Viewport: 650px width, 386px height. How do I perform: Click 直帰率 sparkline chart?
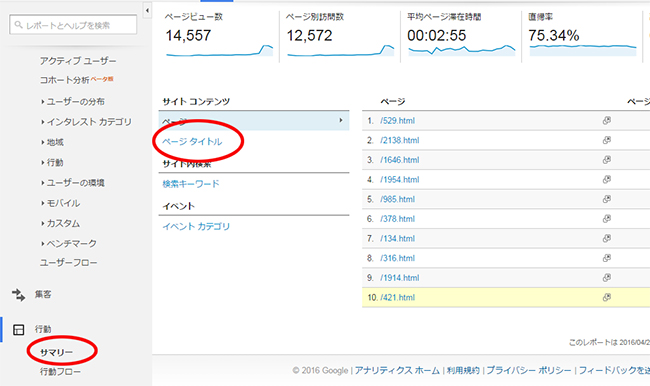(x=582, y=50)
